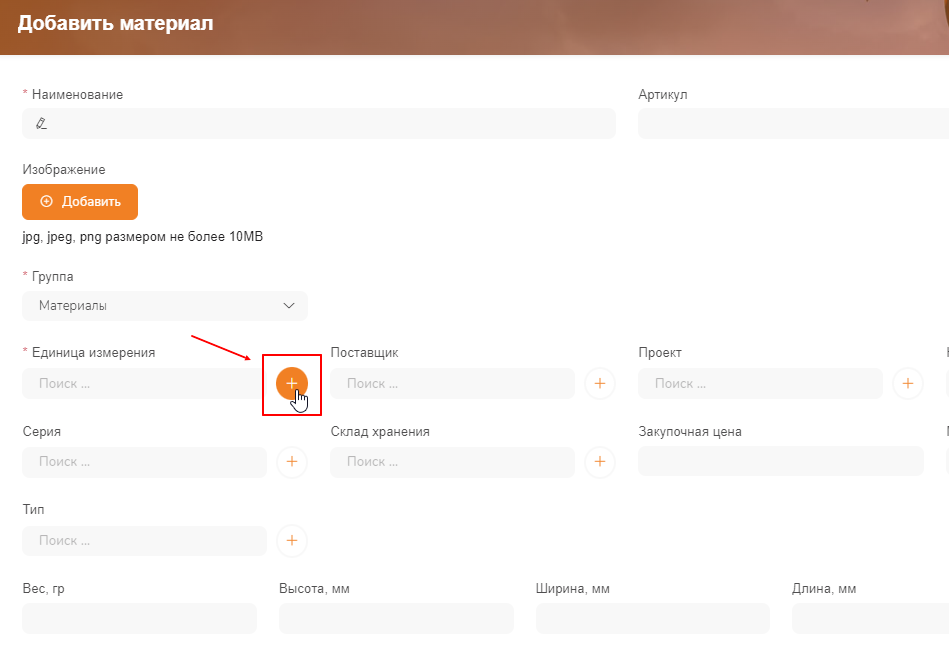Click the plus icon beside Проект field

[x=908, y=383]
